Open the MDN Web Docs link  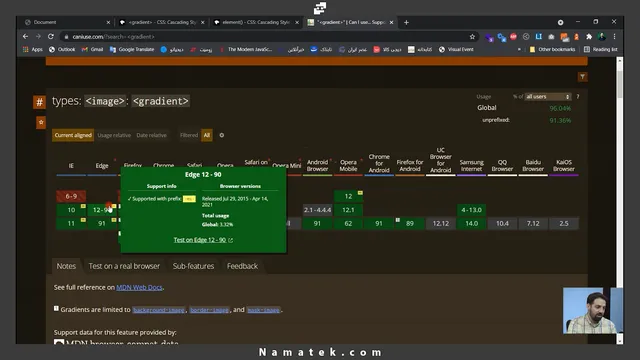click(x=139, y=287)
